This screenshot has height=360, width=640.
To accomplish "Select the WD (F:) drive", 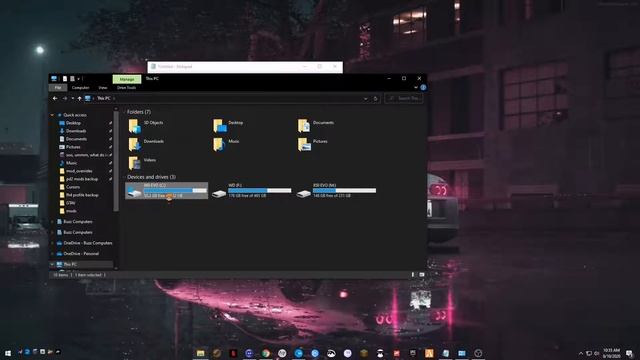I will coord(251,191).
